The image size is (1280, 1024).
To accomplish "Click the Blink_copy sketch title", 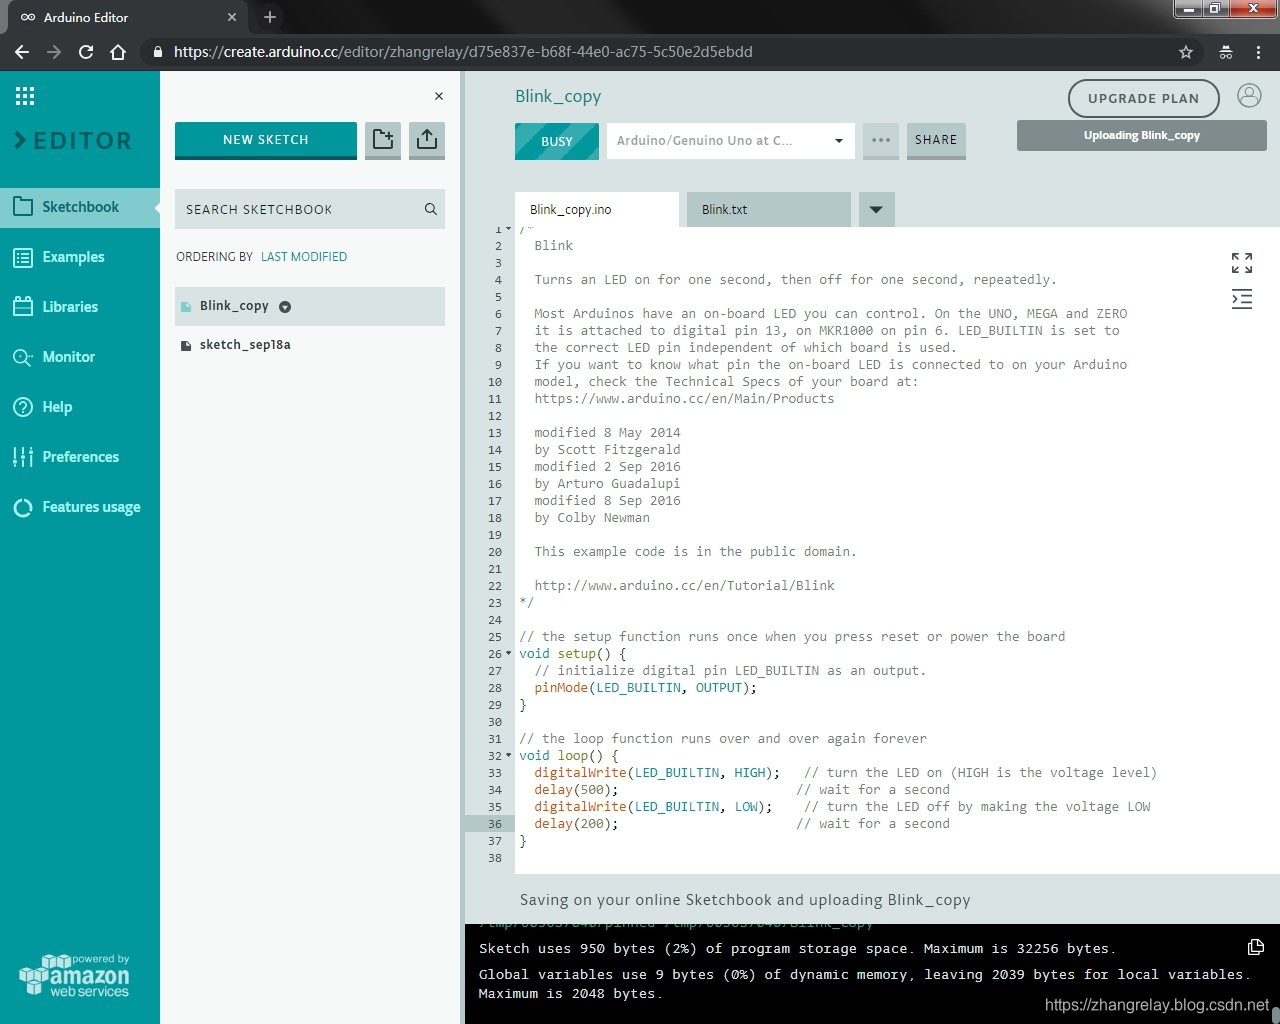I will 558,97.
